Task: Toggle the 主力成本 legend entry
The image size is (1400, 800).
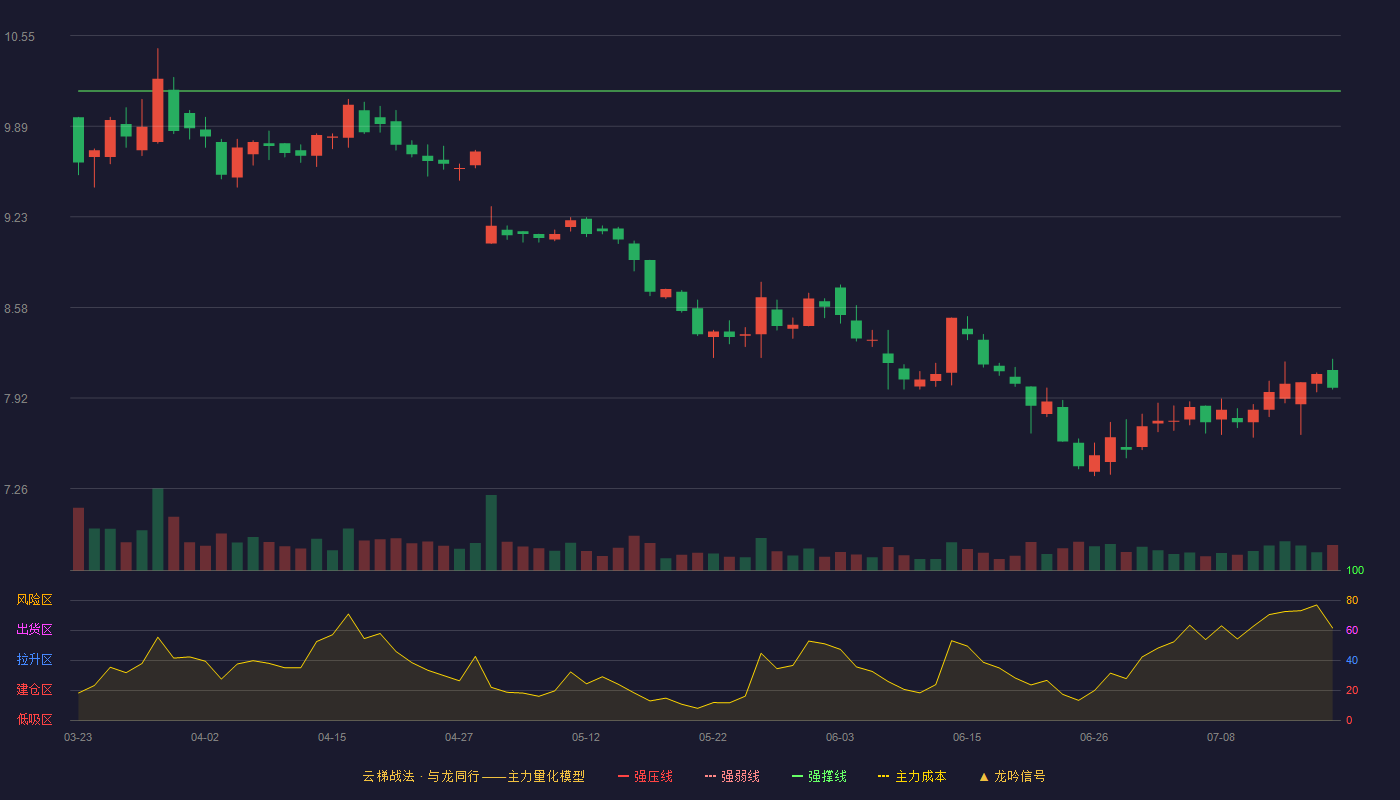Action: point(912,776)
